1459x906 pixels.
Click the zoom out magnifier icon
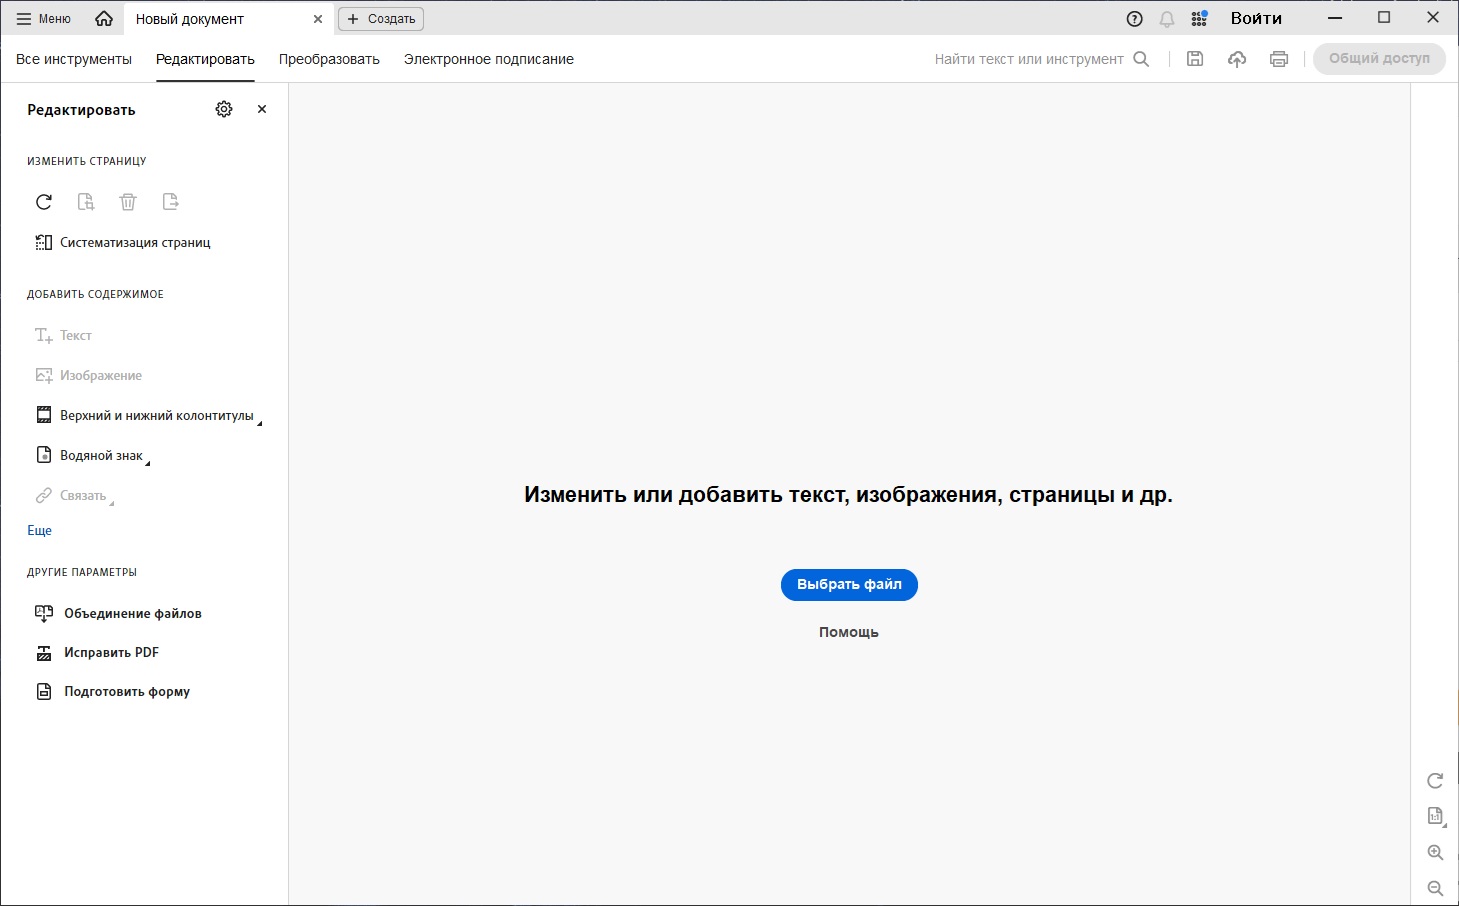[x=1435, y=888]
